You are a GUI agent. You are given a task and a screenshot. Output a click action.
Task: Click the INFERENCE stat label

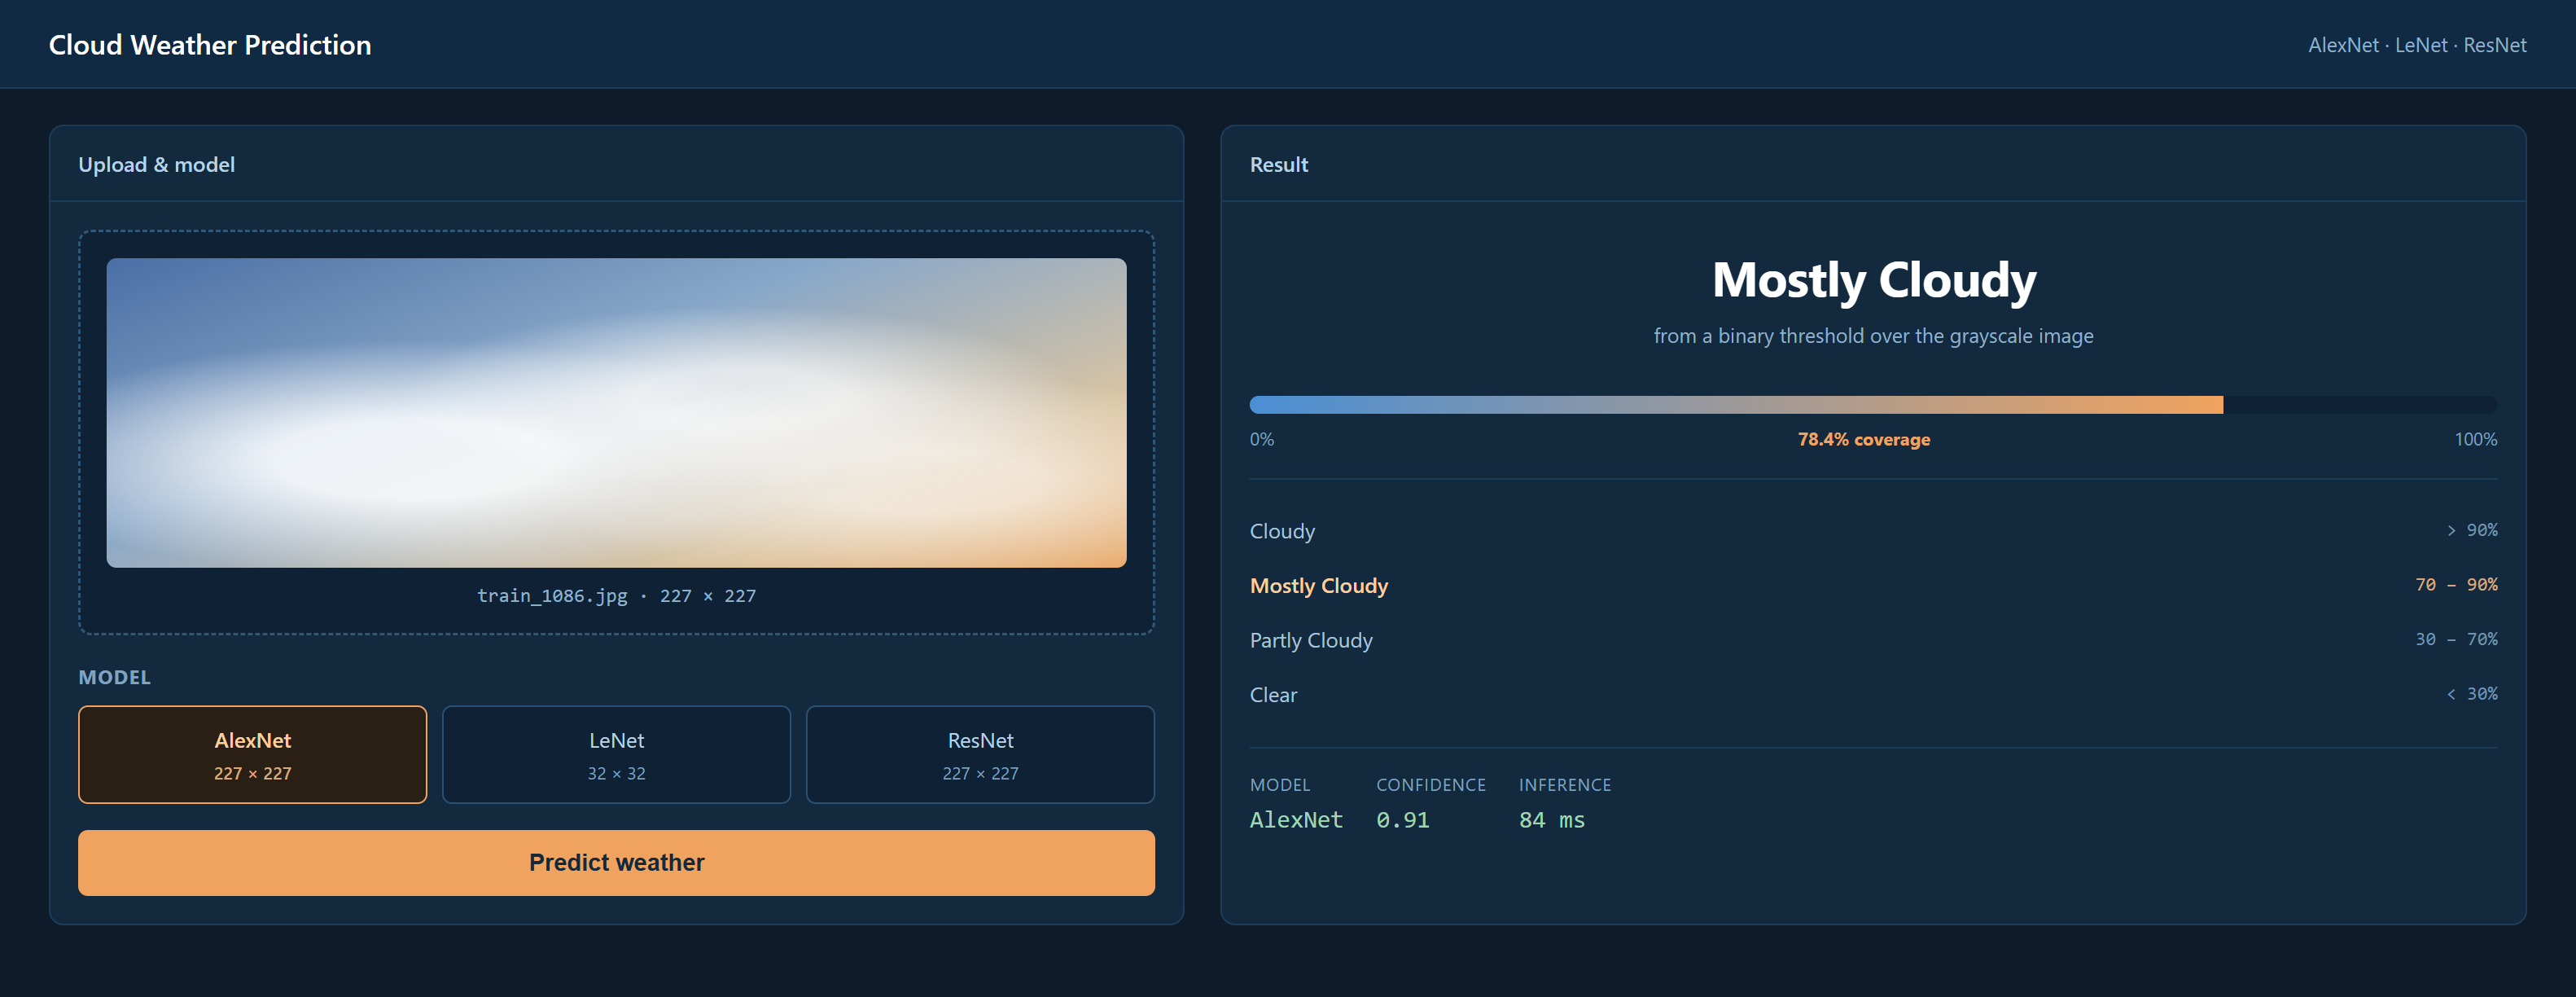click(1565, 785)
